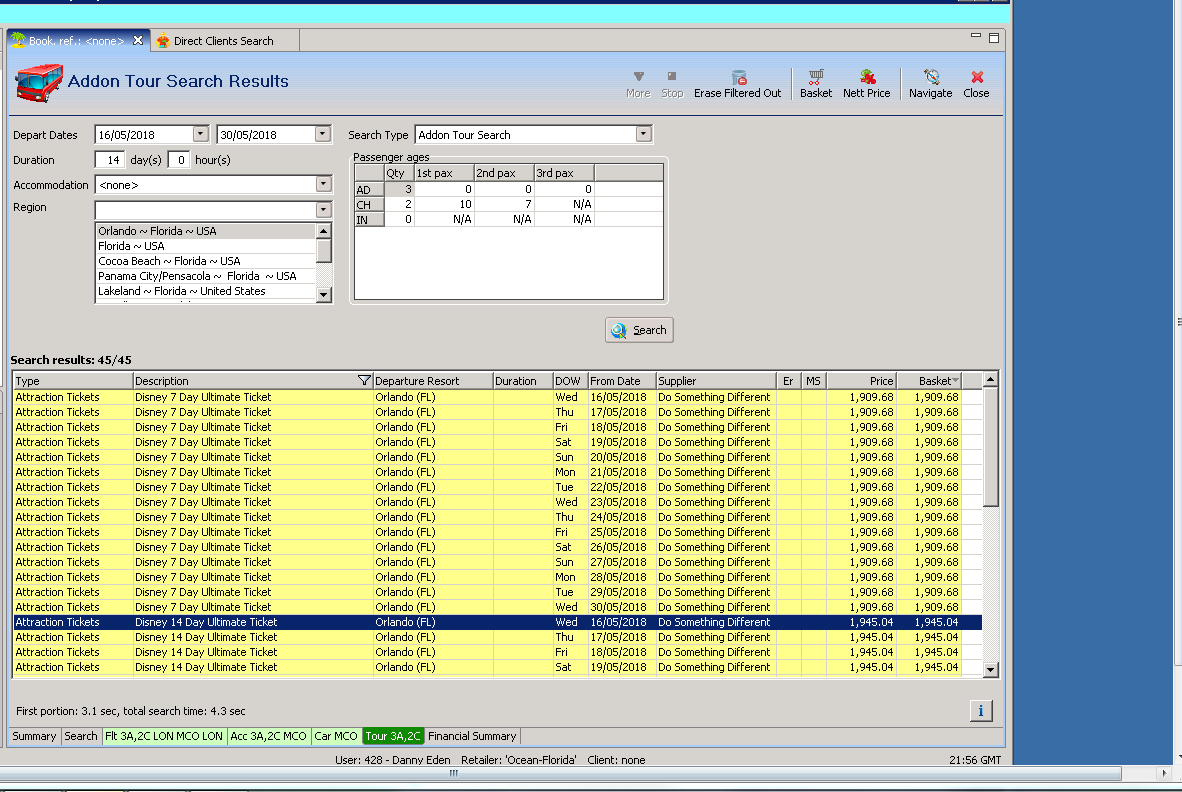
Task: Click the Duration days input field
Action: pos(110,160)
